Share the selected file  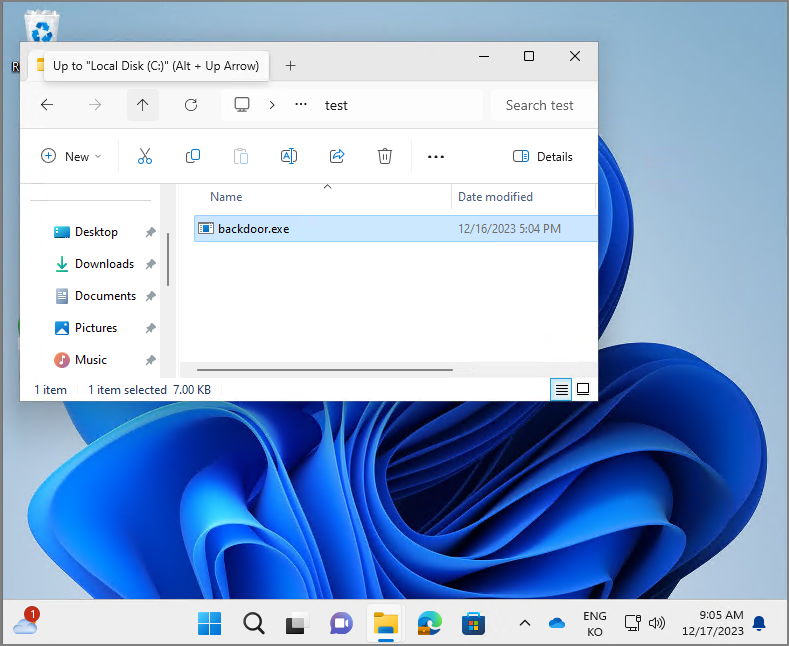[x=337, y=156]
